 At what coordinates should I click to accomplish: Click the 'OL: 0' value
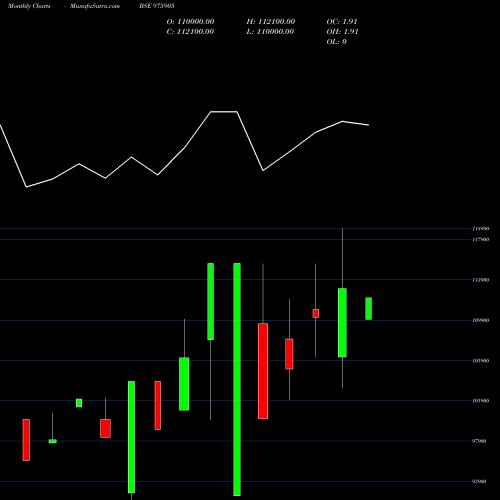[337, 42]
